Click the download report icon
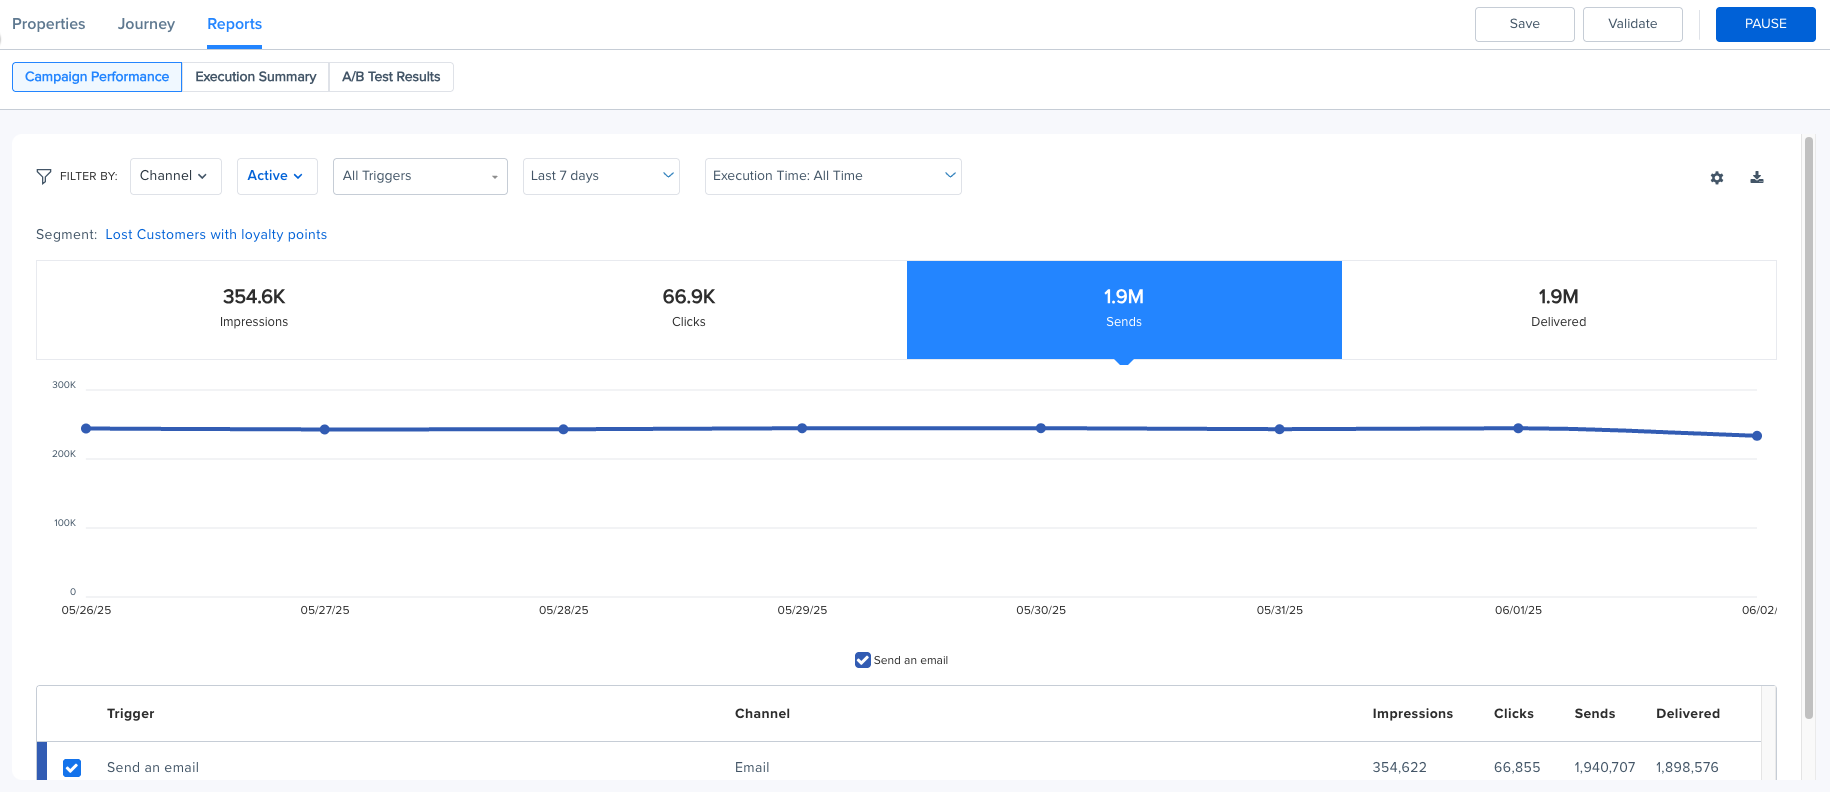This screenshot has height=792, width=1830. click(1757, 177)
